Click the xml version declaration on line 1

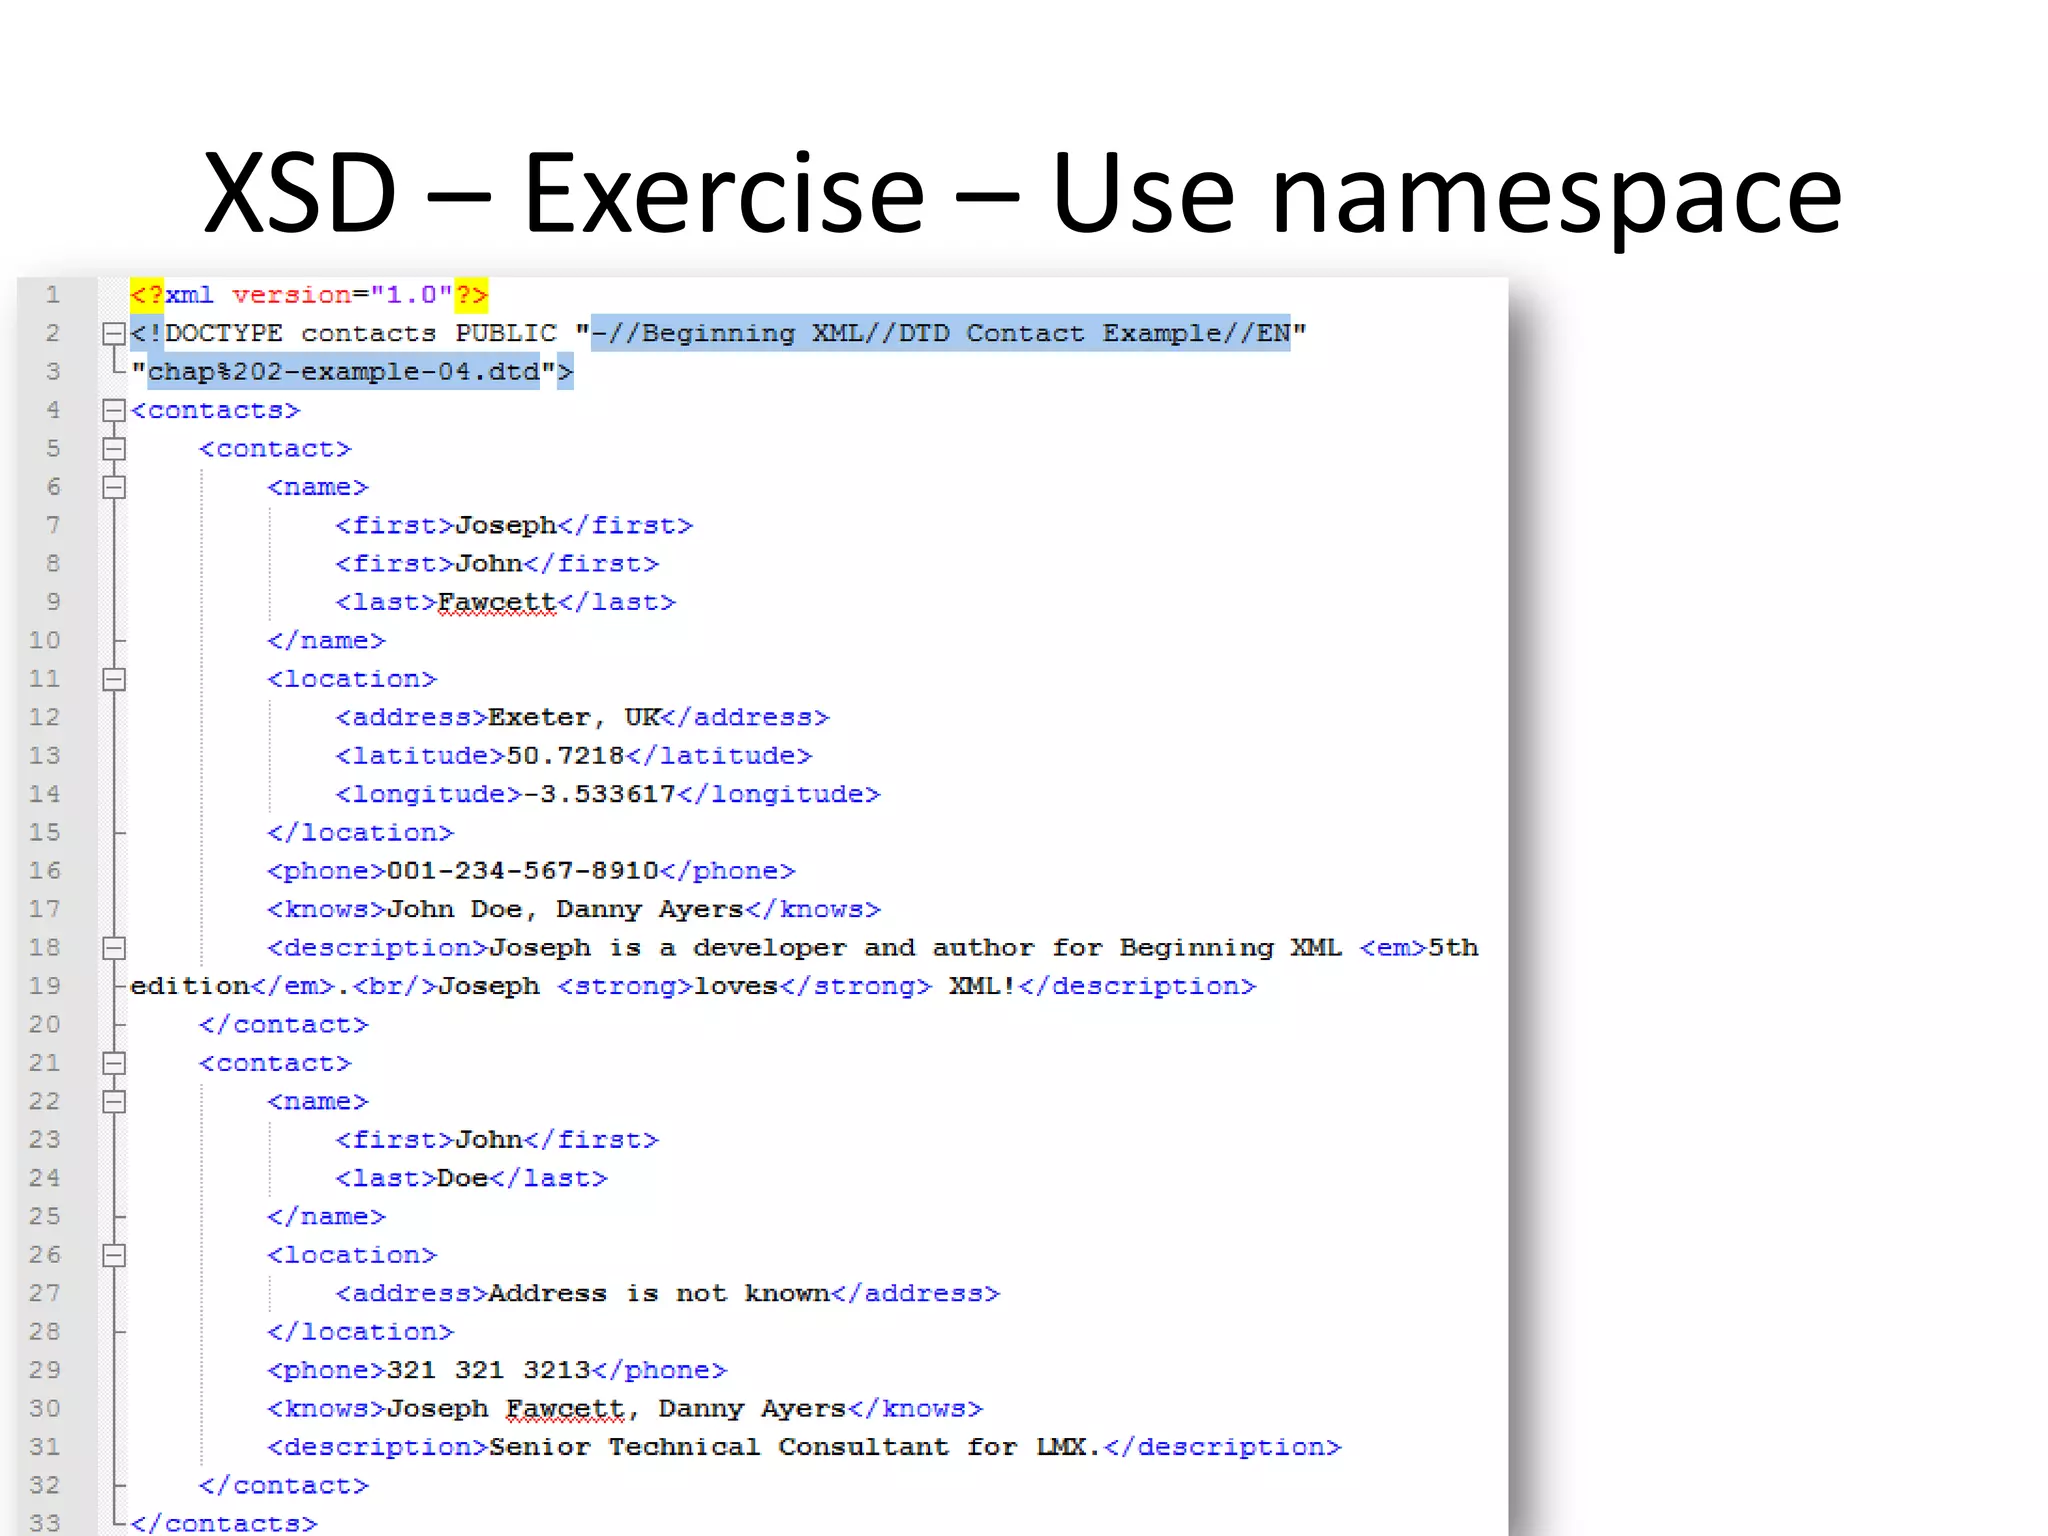[309, 295]
